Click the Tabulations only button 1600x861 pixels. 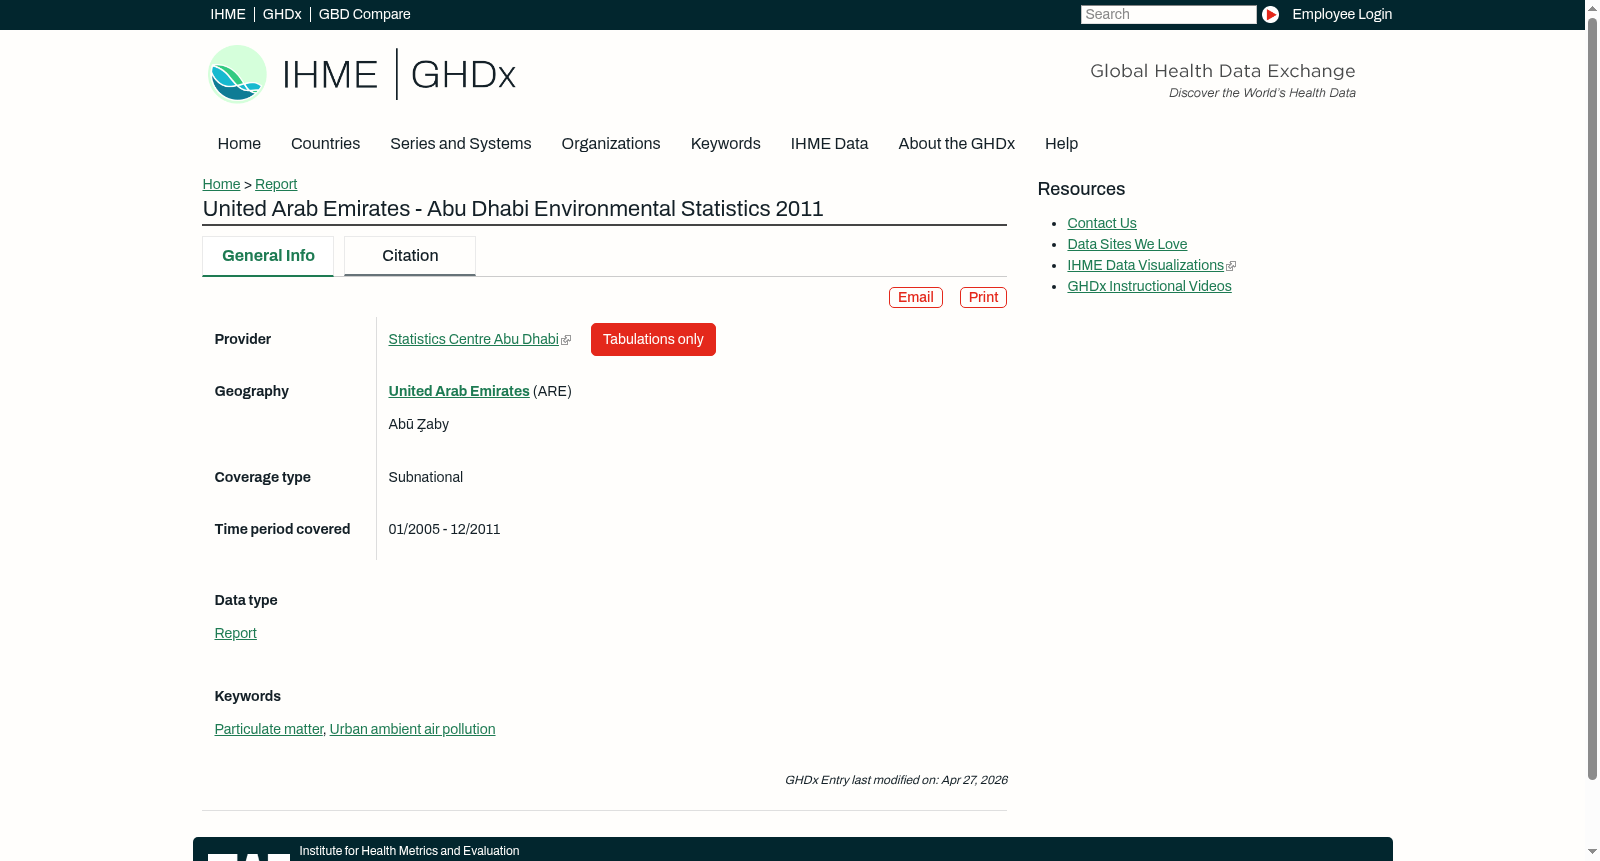(x=653, y=339)
